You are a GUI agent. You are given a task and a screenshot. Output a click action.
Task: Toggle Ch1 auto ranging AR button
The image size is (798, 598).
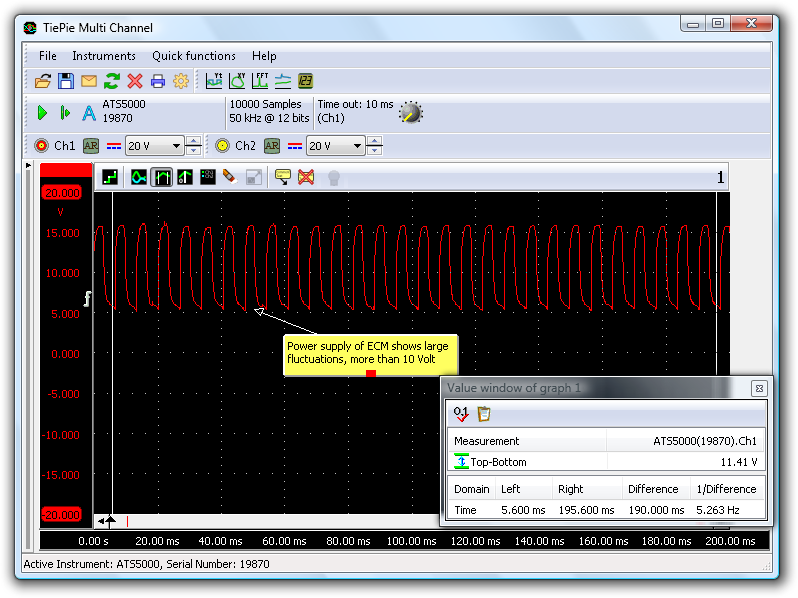tap(91, 146)
